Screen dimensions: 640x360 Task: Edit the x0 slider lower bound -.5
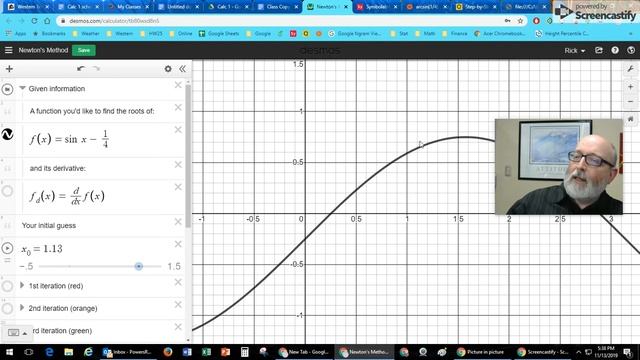tap(27, 267)
